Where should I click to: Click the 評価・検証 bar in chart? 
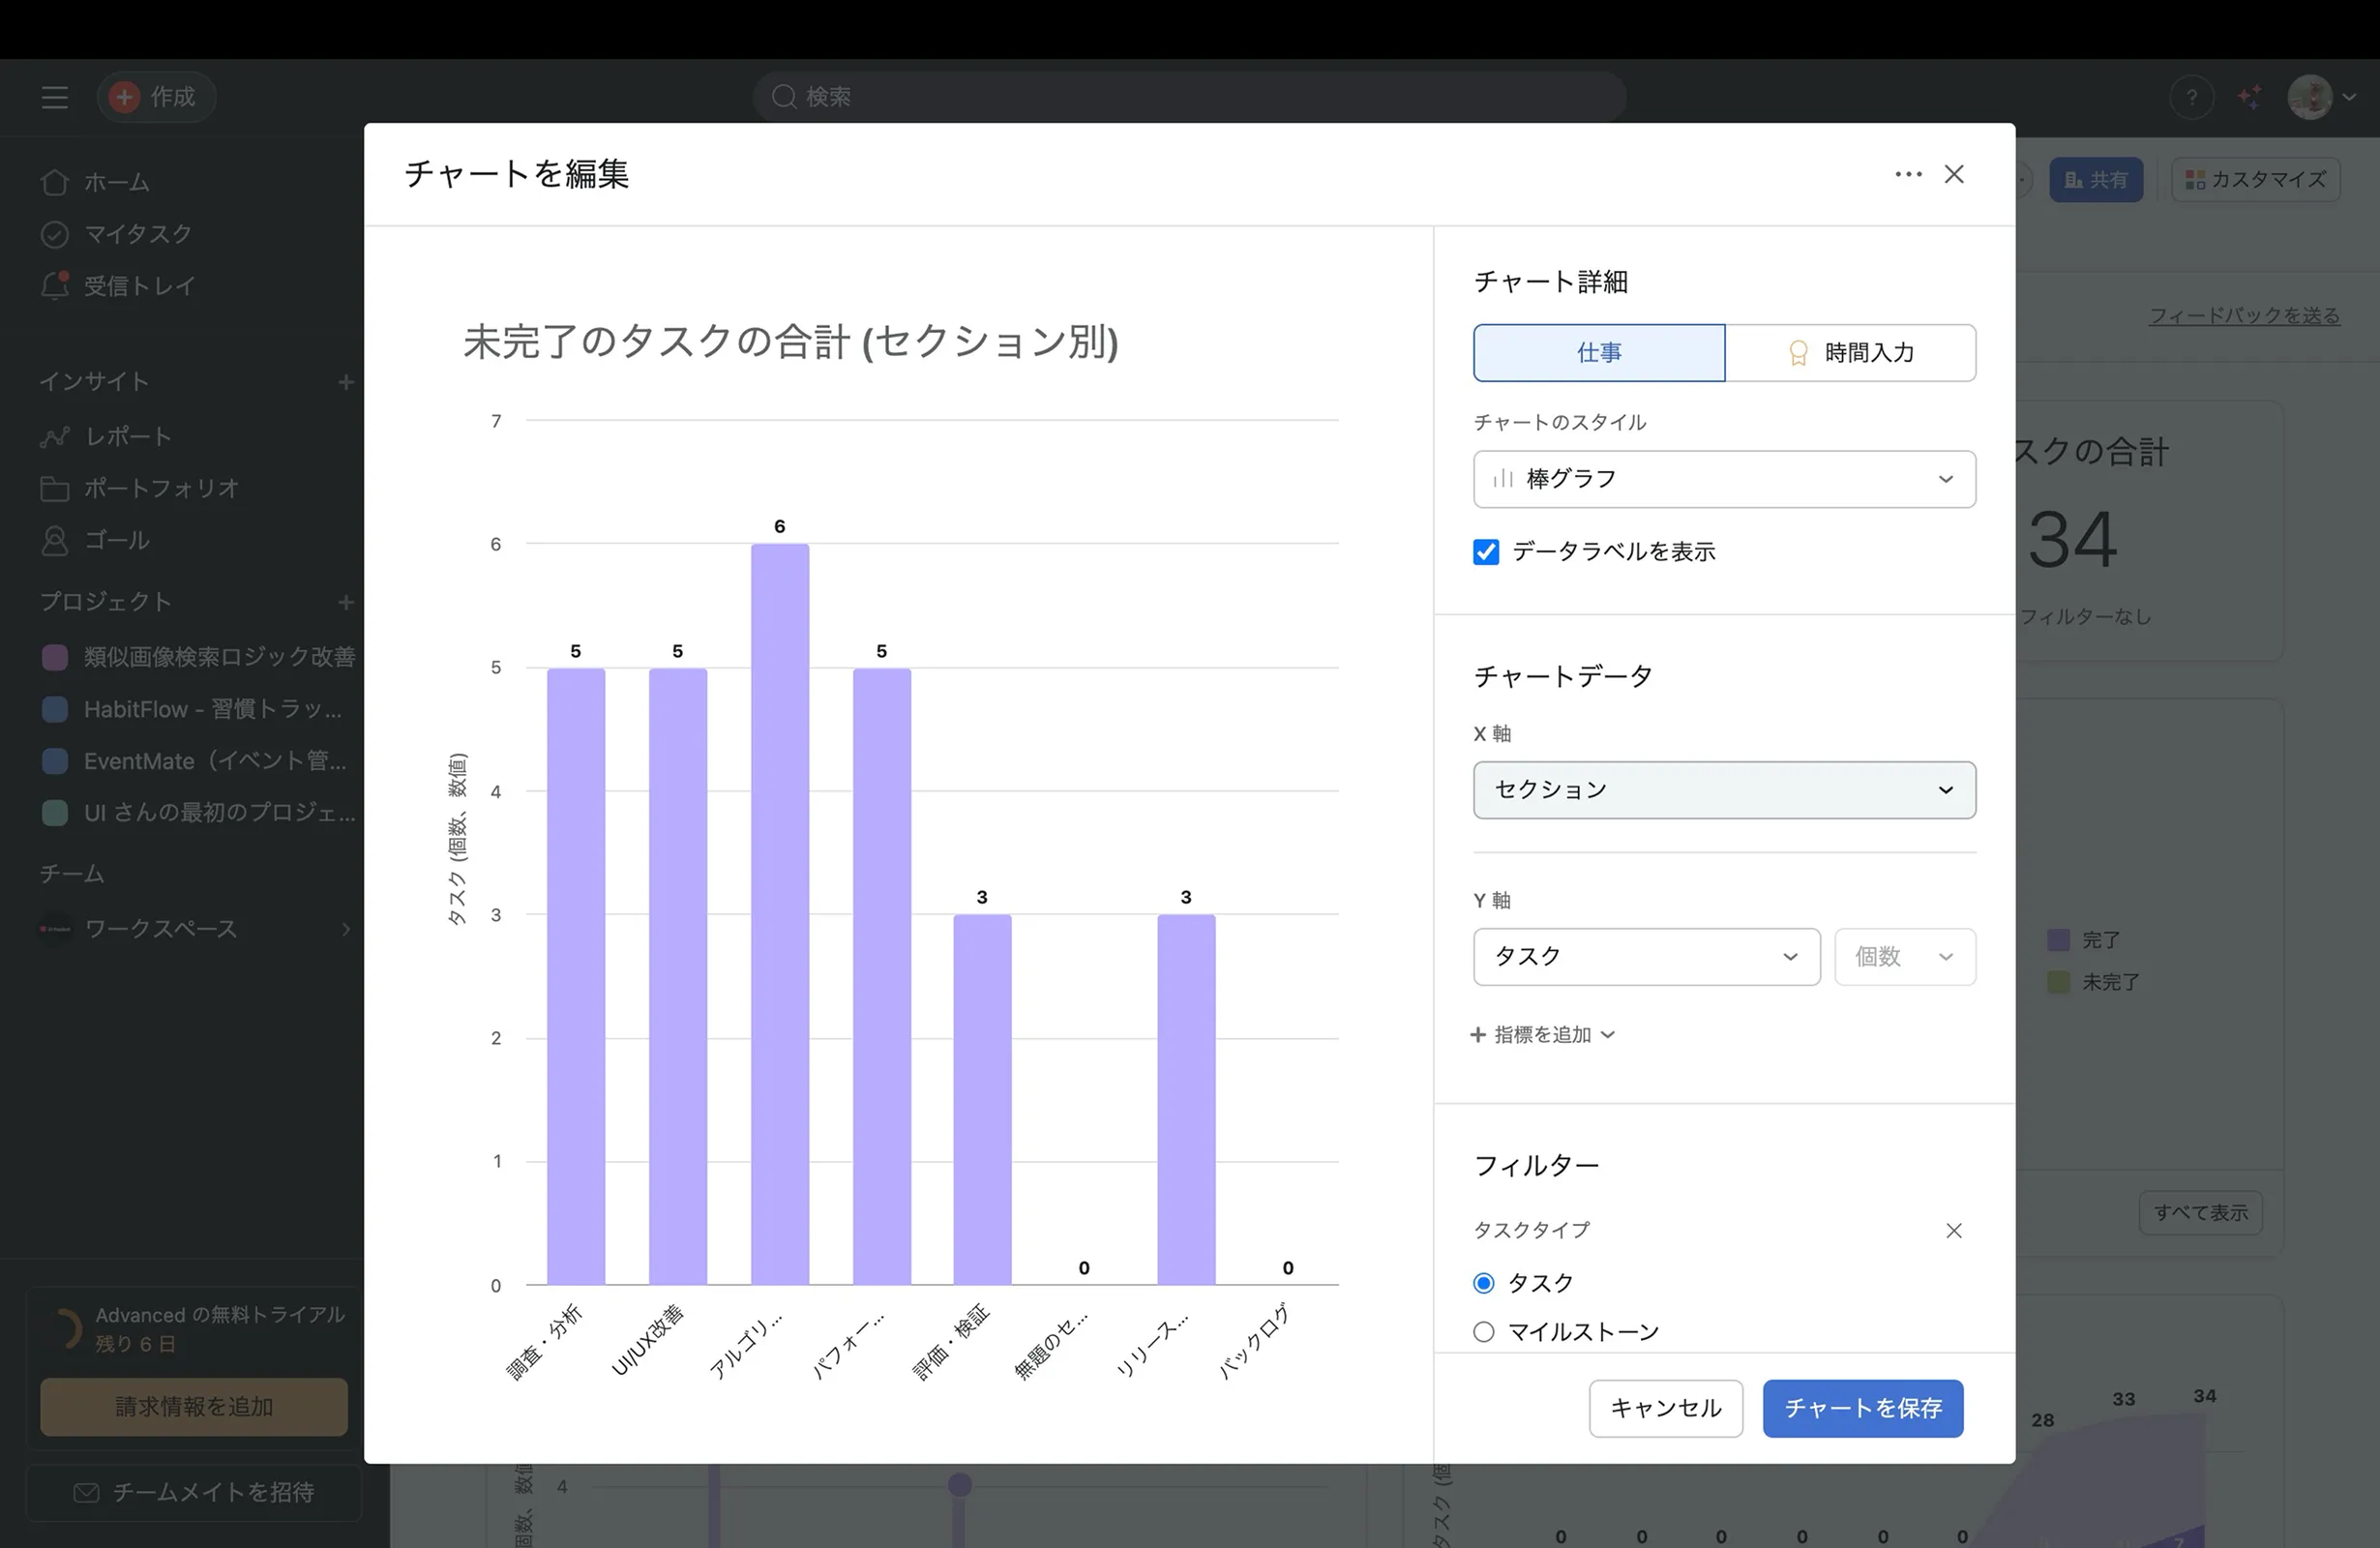click(982, 1099)
